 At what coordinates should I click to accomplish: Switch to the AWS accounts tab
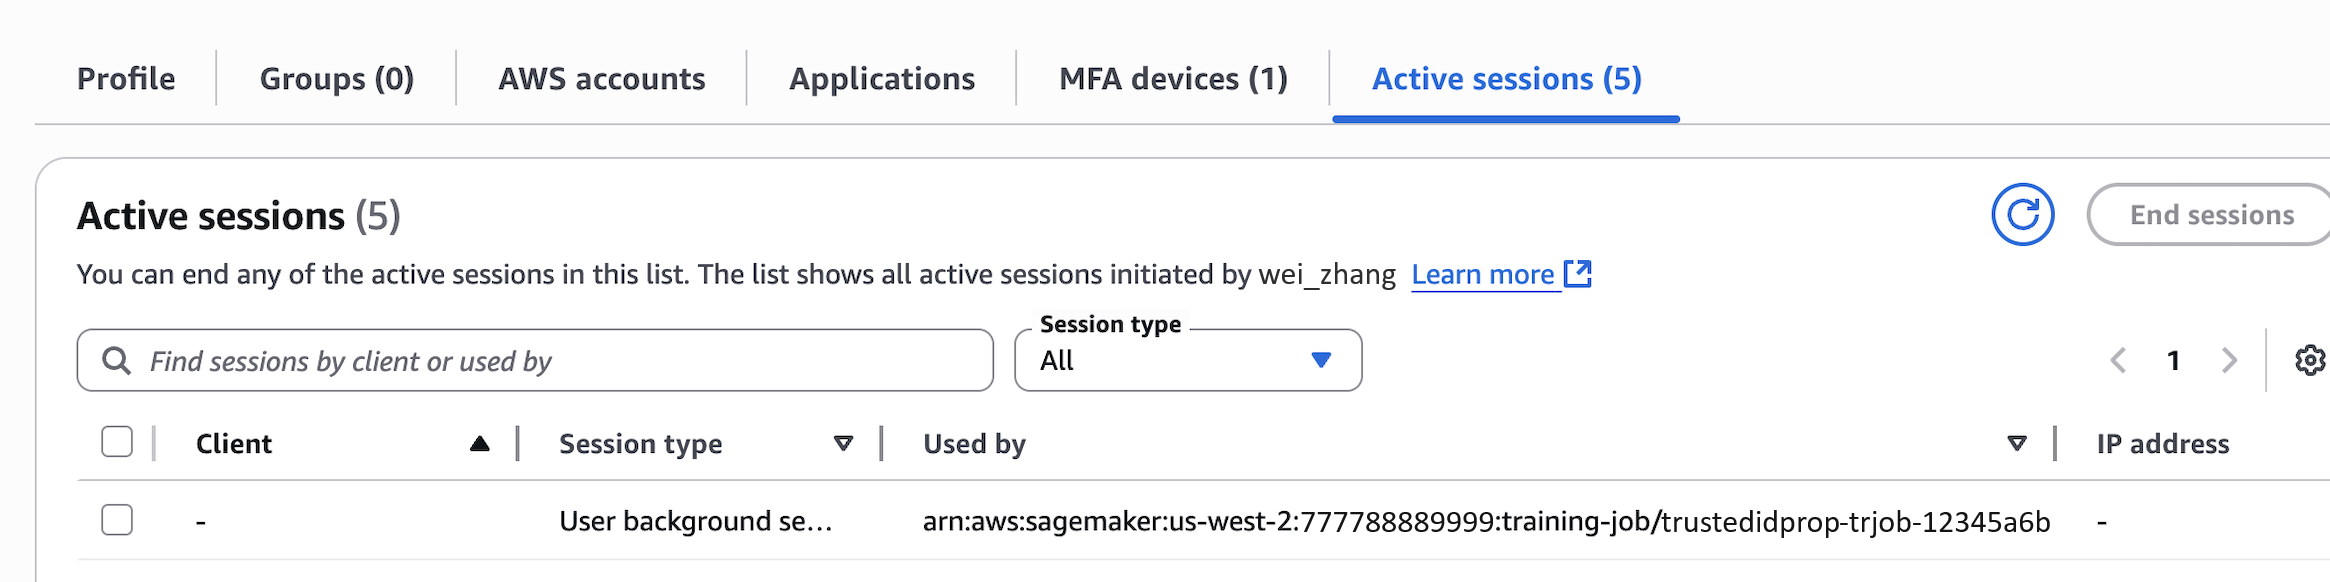[x=602, y=79]
